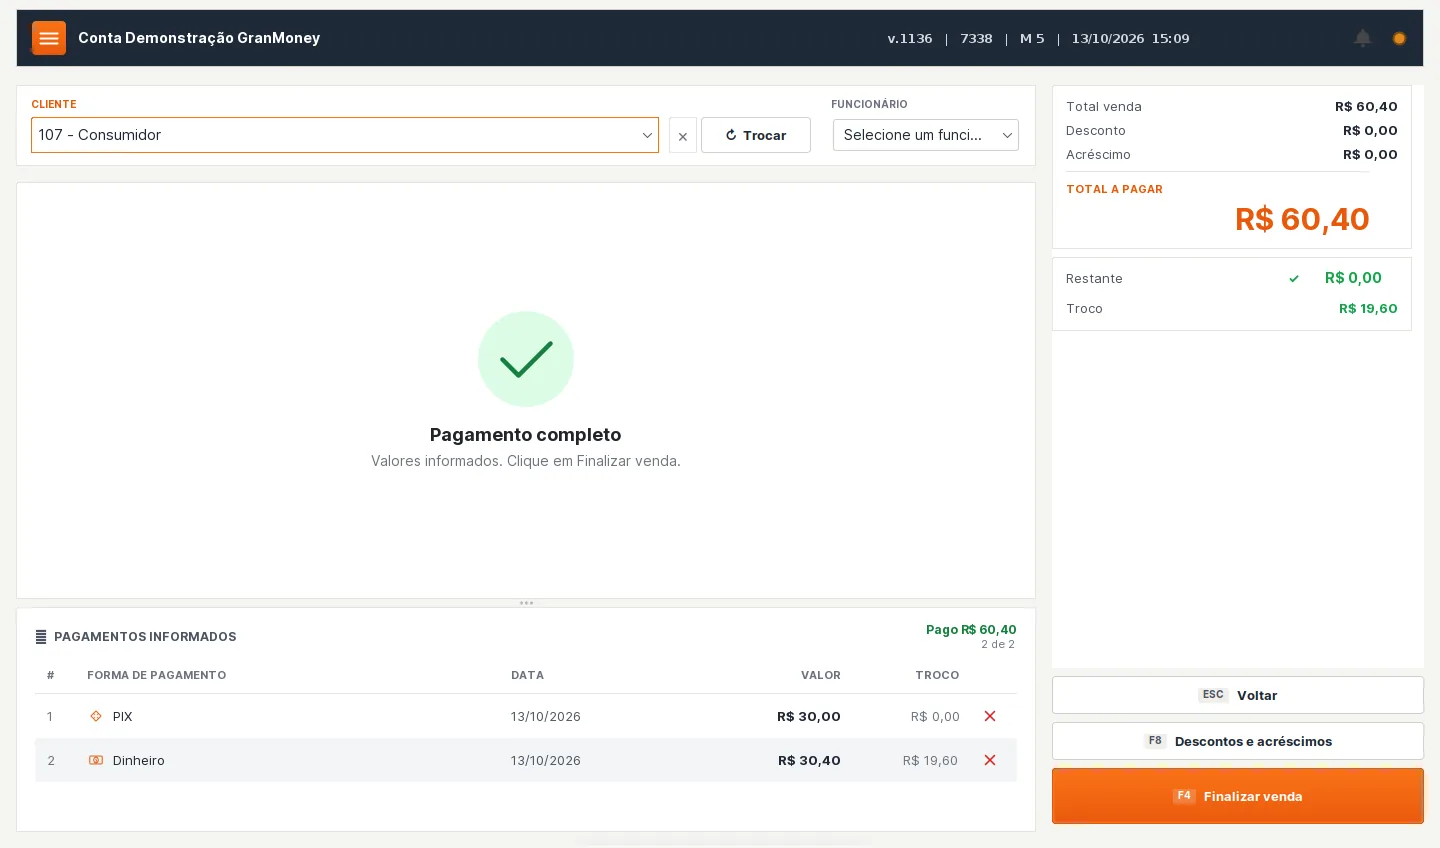This screenshot has height=848, width=1440.
Task: Remove the Dinheiro payment row
Action: coord(990,760)
